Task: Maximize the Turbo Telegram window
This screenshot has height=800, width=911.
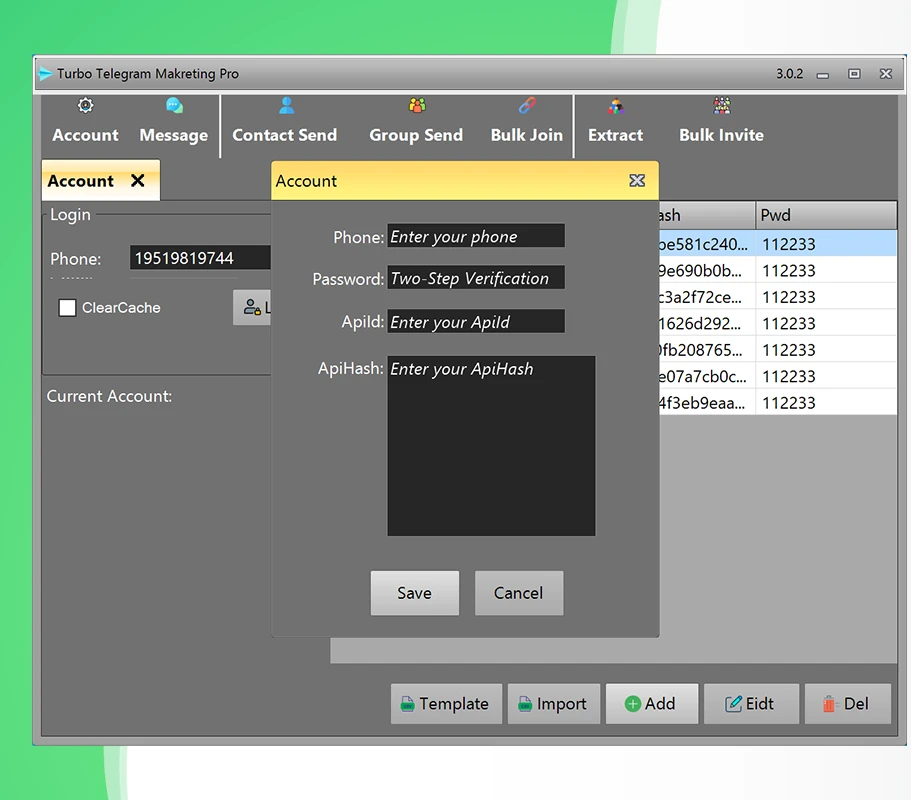Action: pyautogui.click(x=854, y=74)
